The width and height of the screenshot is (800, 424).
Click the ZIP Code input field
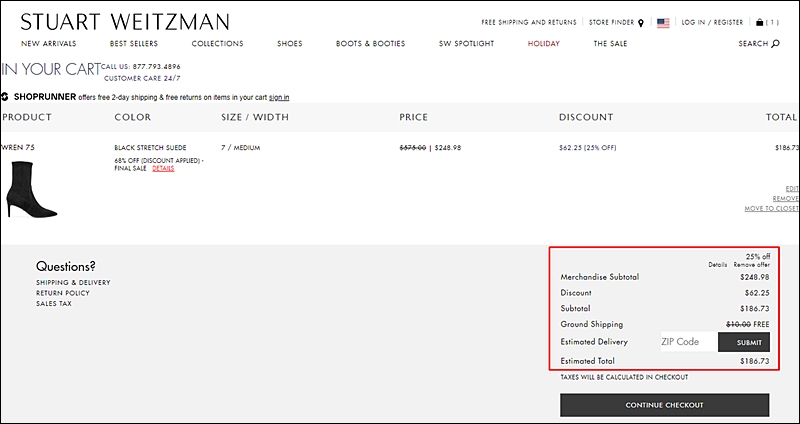689,342
